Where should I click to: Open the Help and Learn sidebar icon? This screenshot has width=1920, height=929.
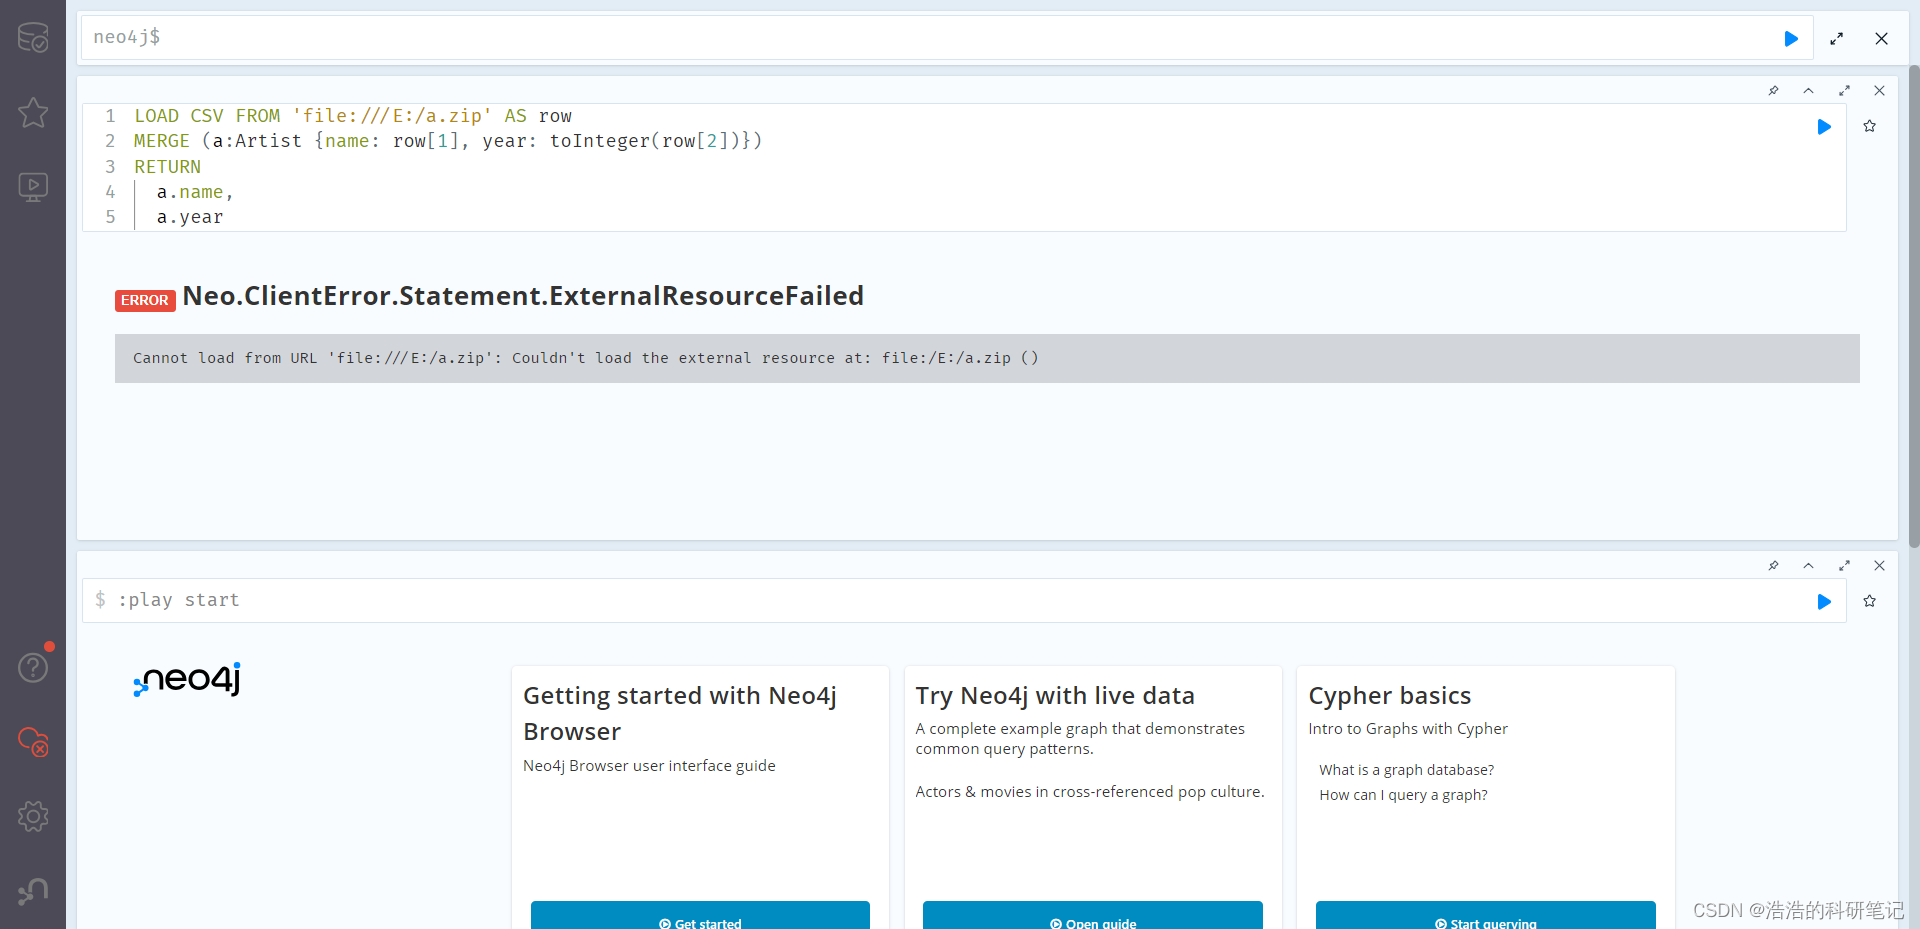(x=33, y=667)
